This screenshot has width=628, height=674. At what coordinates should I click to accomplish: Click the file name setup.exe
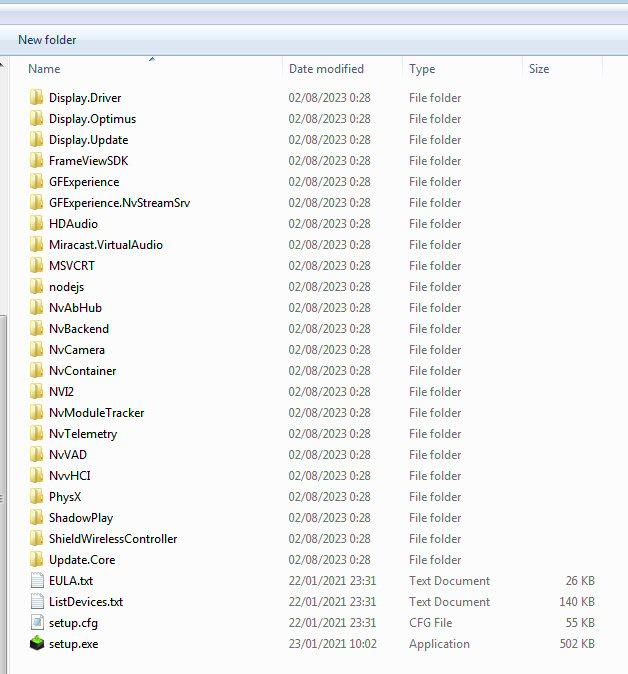74,644
